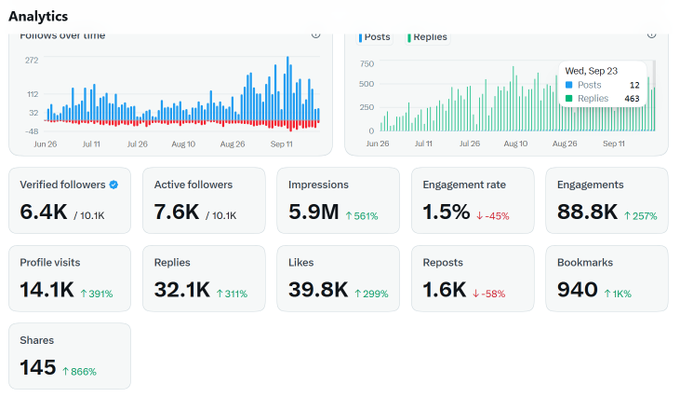Toggle the Posts legend chip
Viewport: 680px width, 397px height.
[375, 37]
